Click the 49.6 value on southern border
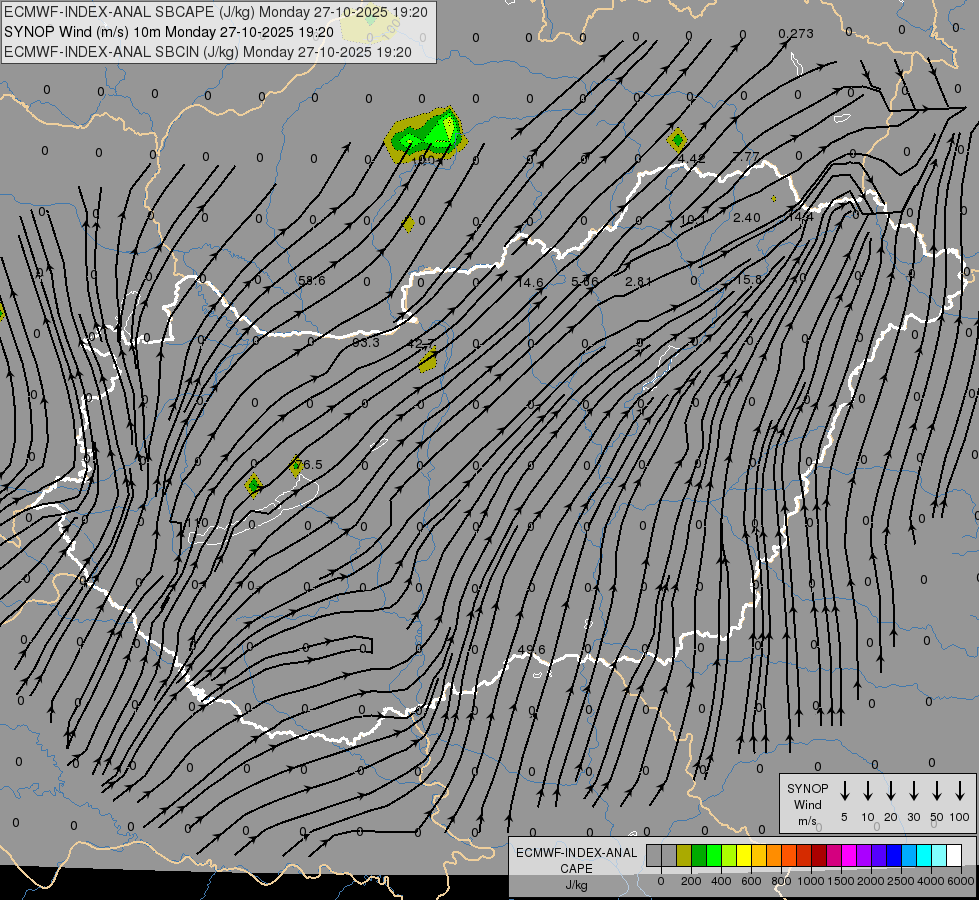The image size is (979, 900). pyautogui.click(x=531, y=650)
